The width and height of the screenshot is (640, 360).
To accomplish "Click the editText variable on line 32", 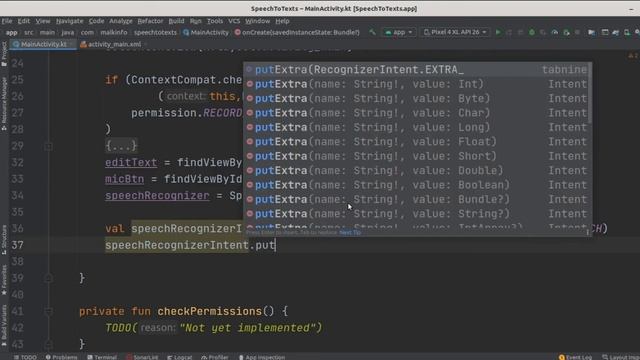I will tap(131, 162).
